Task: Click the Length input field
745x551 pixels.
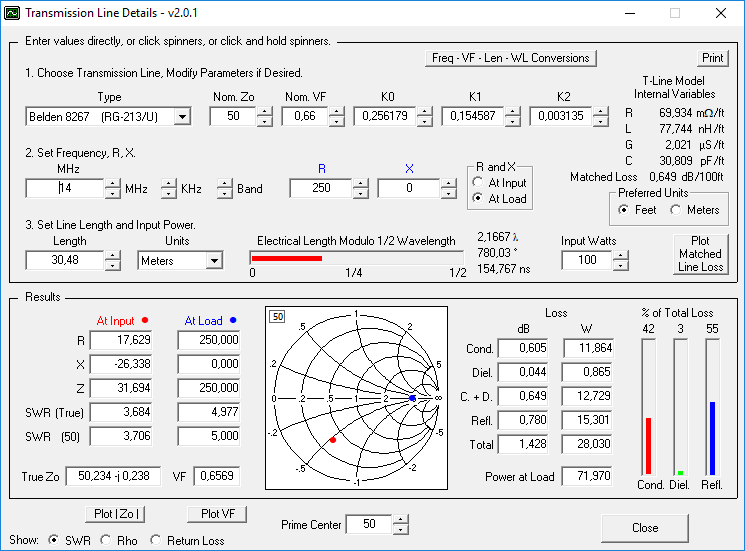Action: click(x=65, y=260)
